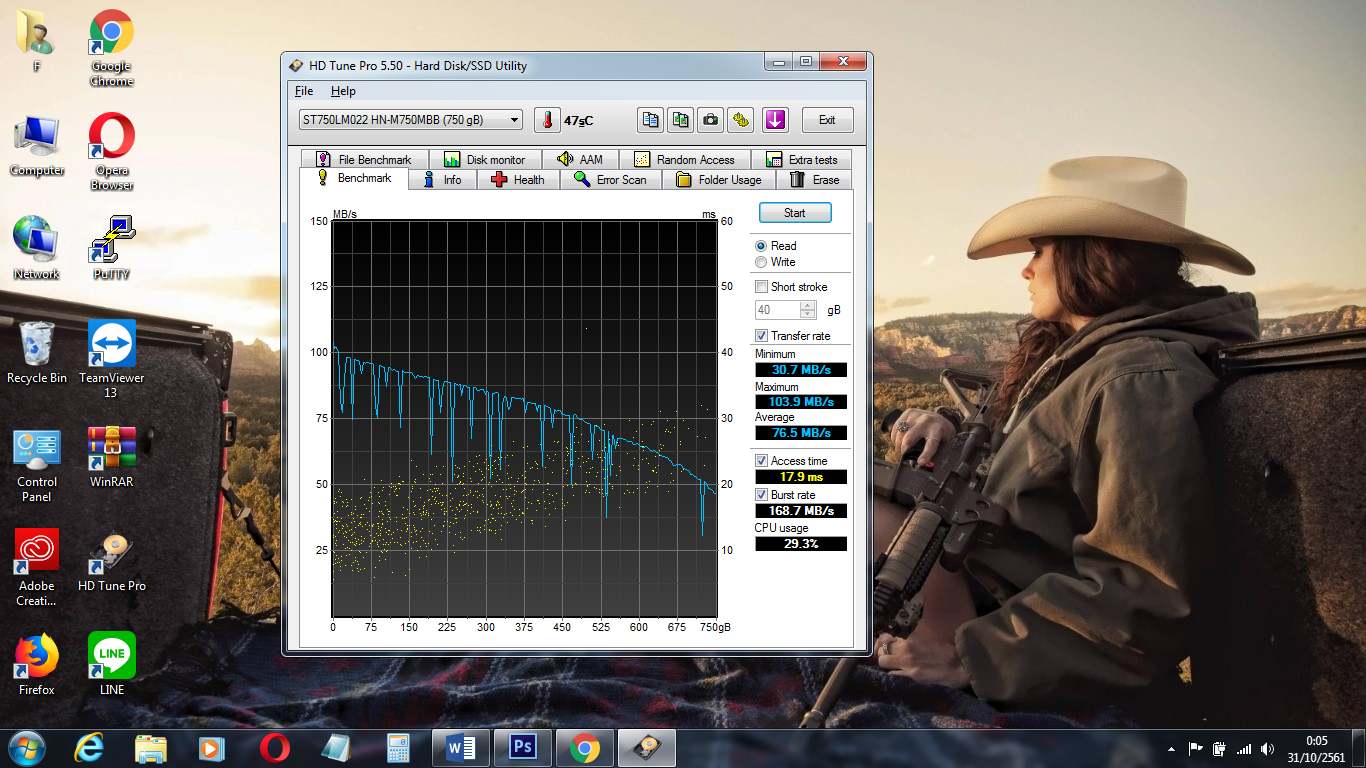
Task: Open HD Tune Pro desktop shortcut
Action: [112, 563]
